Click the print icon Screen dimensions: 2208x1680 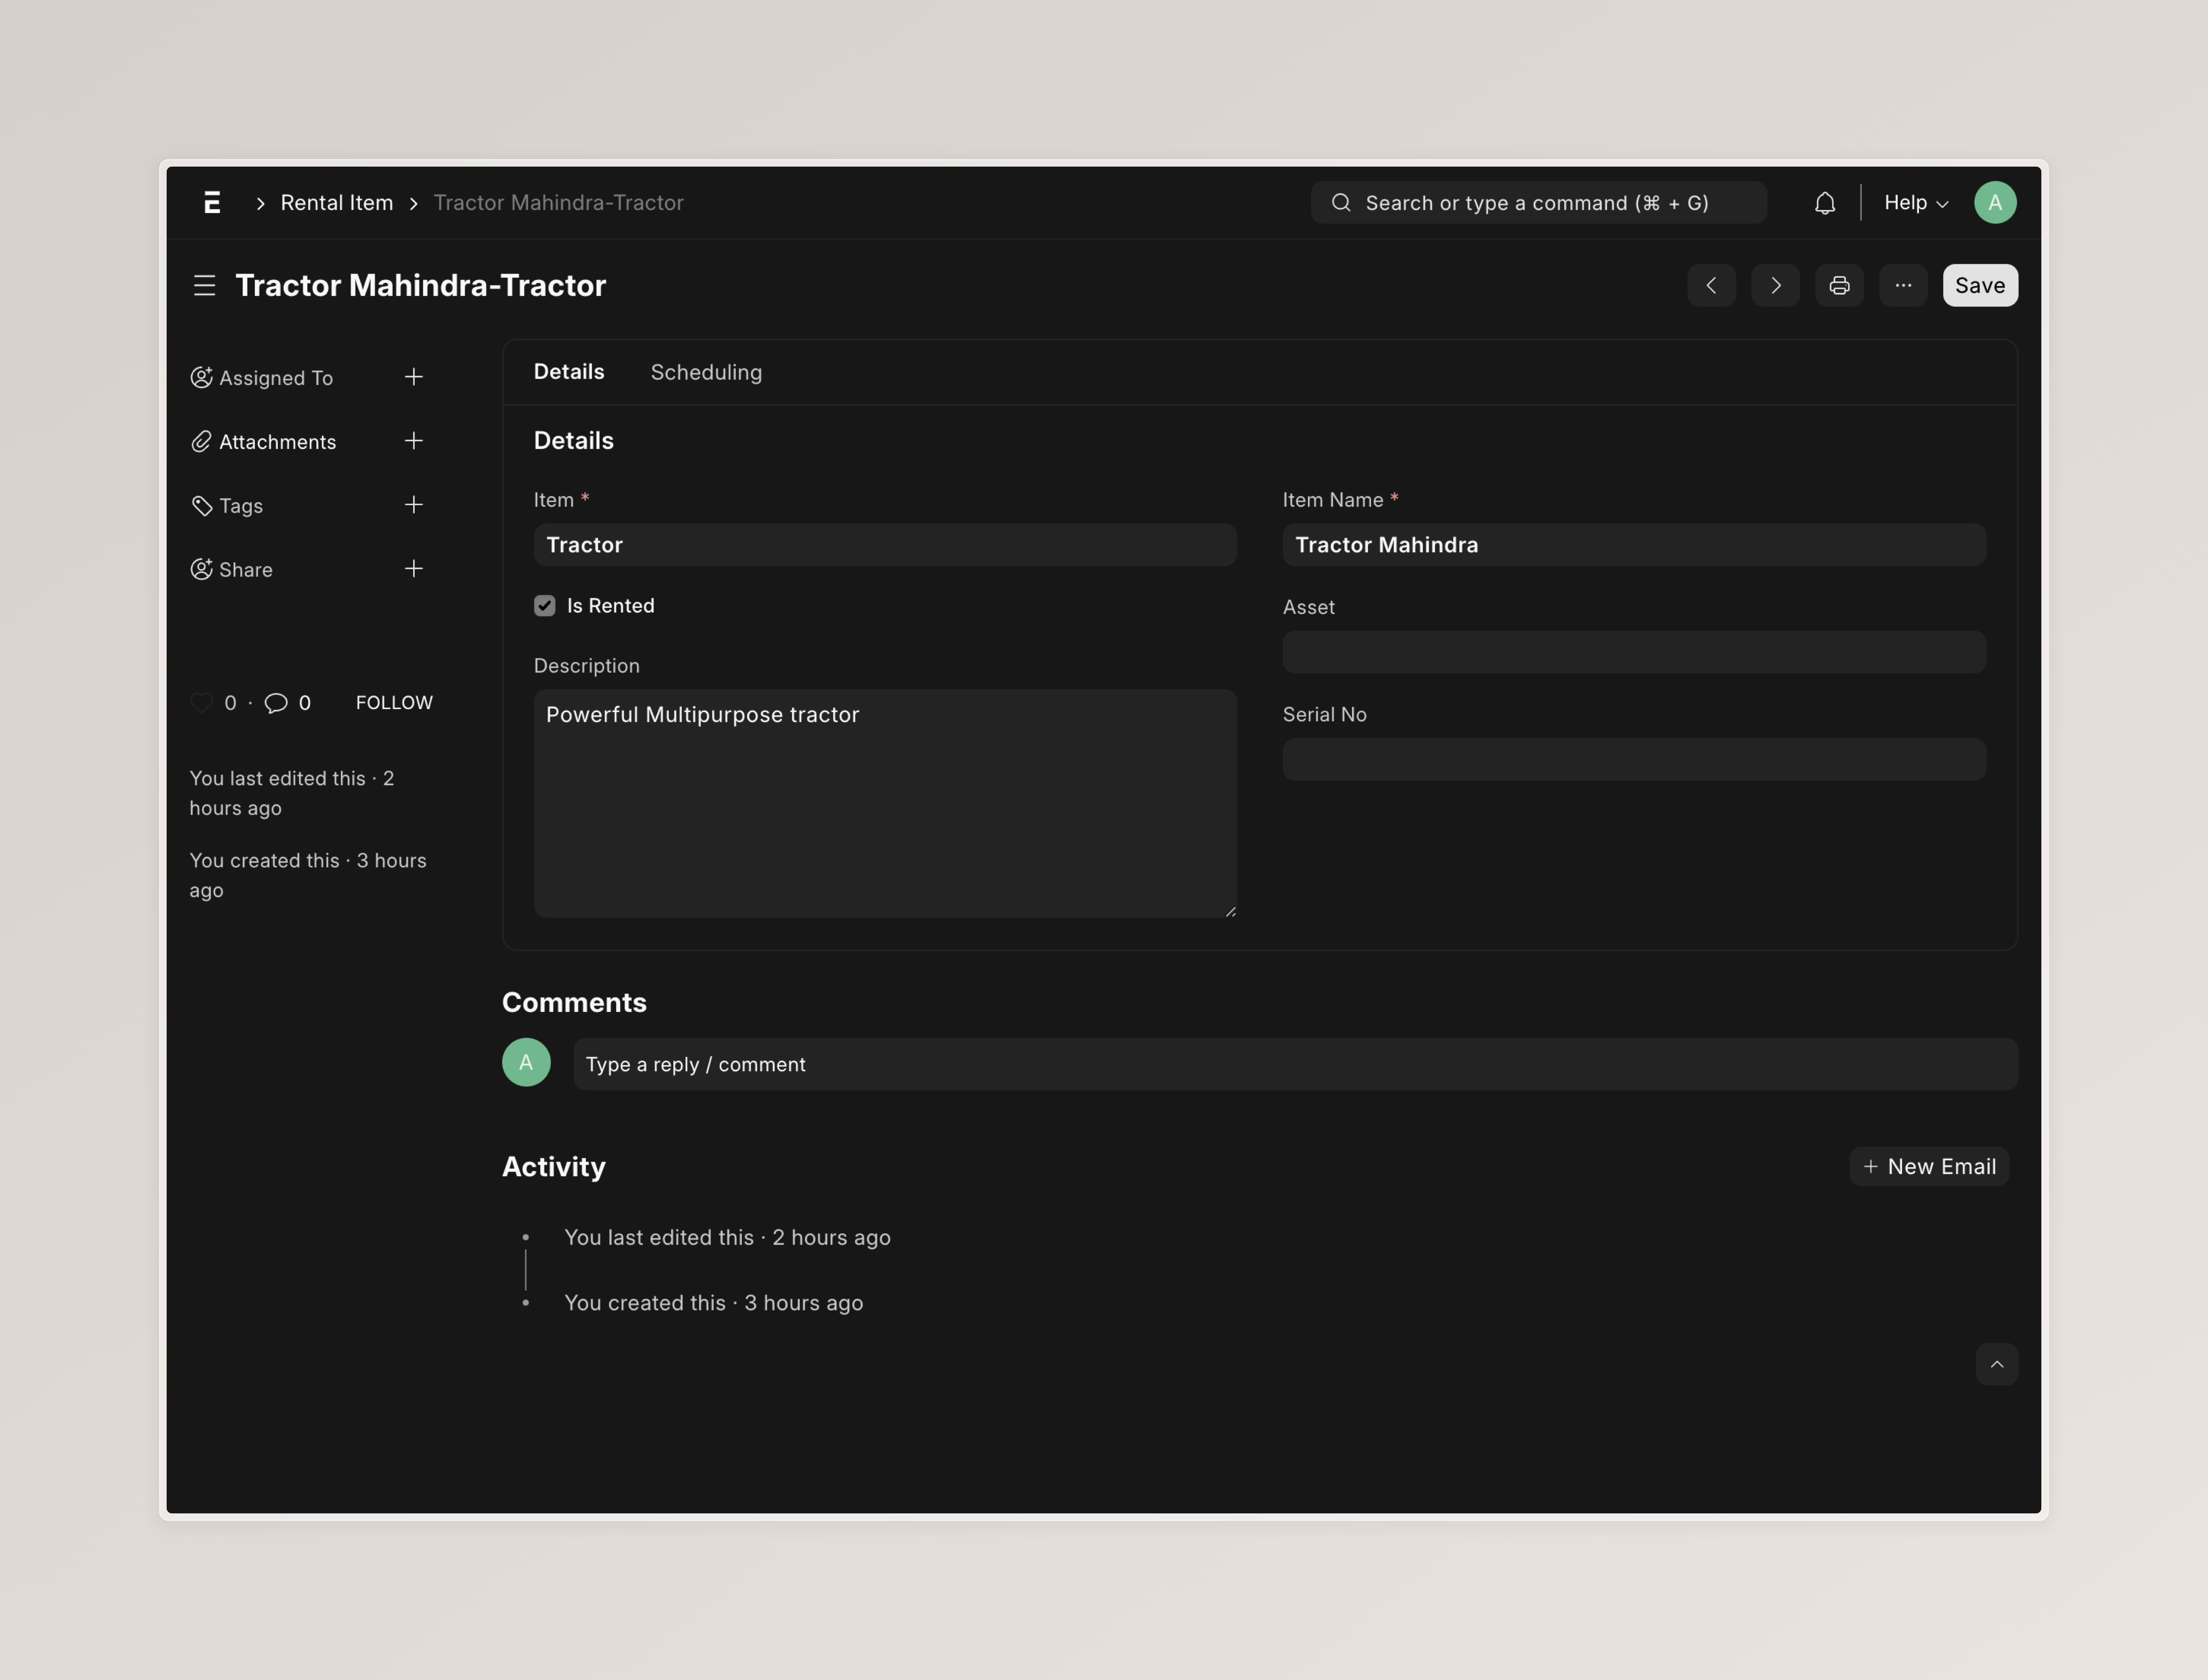click(1839, 286)
